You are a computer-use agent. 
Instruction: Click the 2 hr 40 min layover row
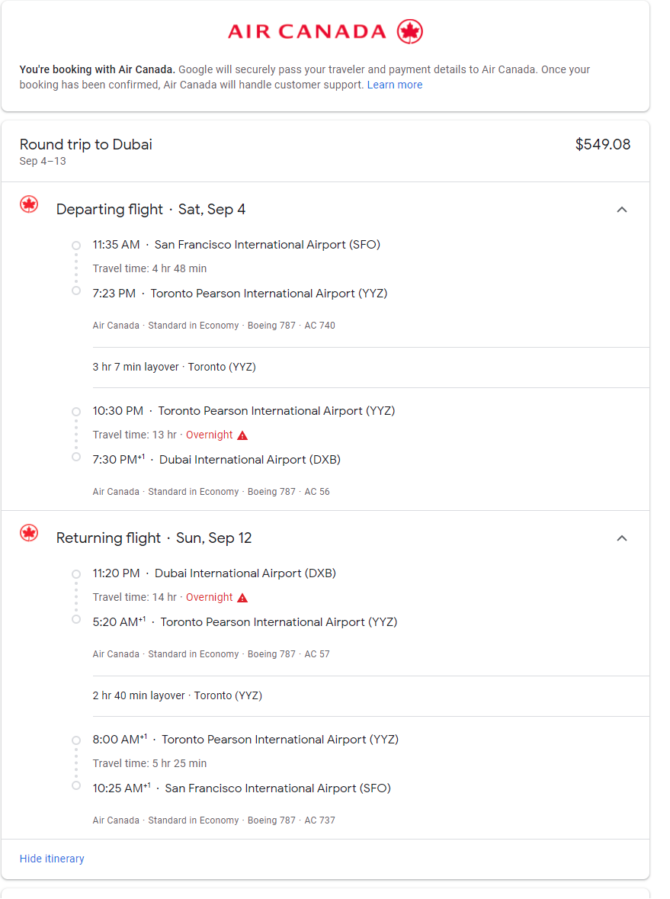[x=371, y=695]
